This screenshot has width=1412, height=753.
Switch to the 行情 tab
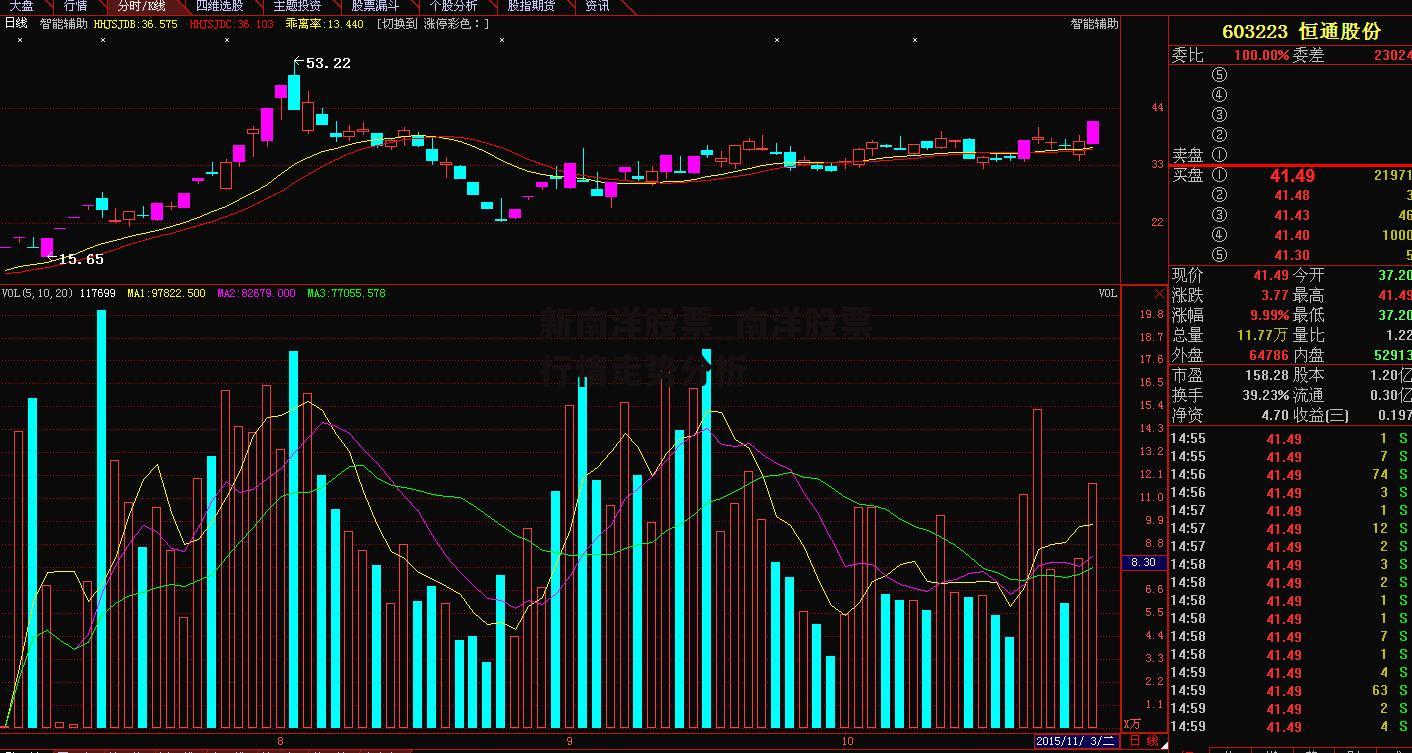coord(76,6)
